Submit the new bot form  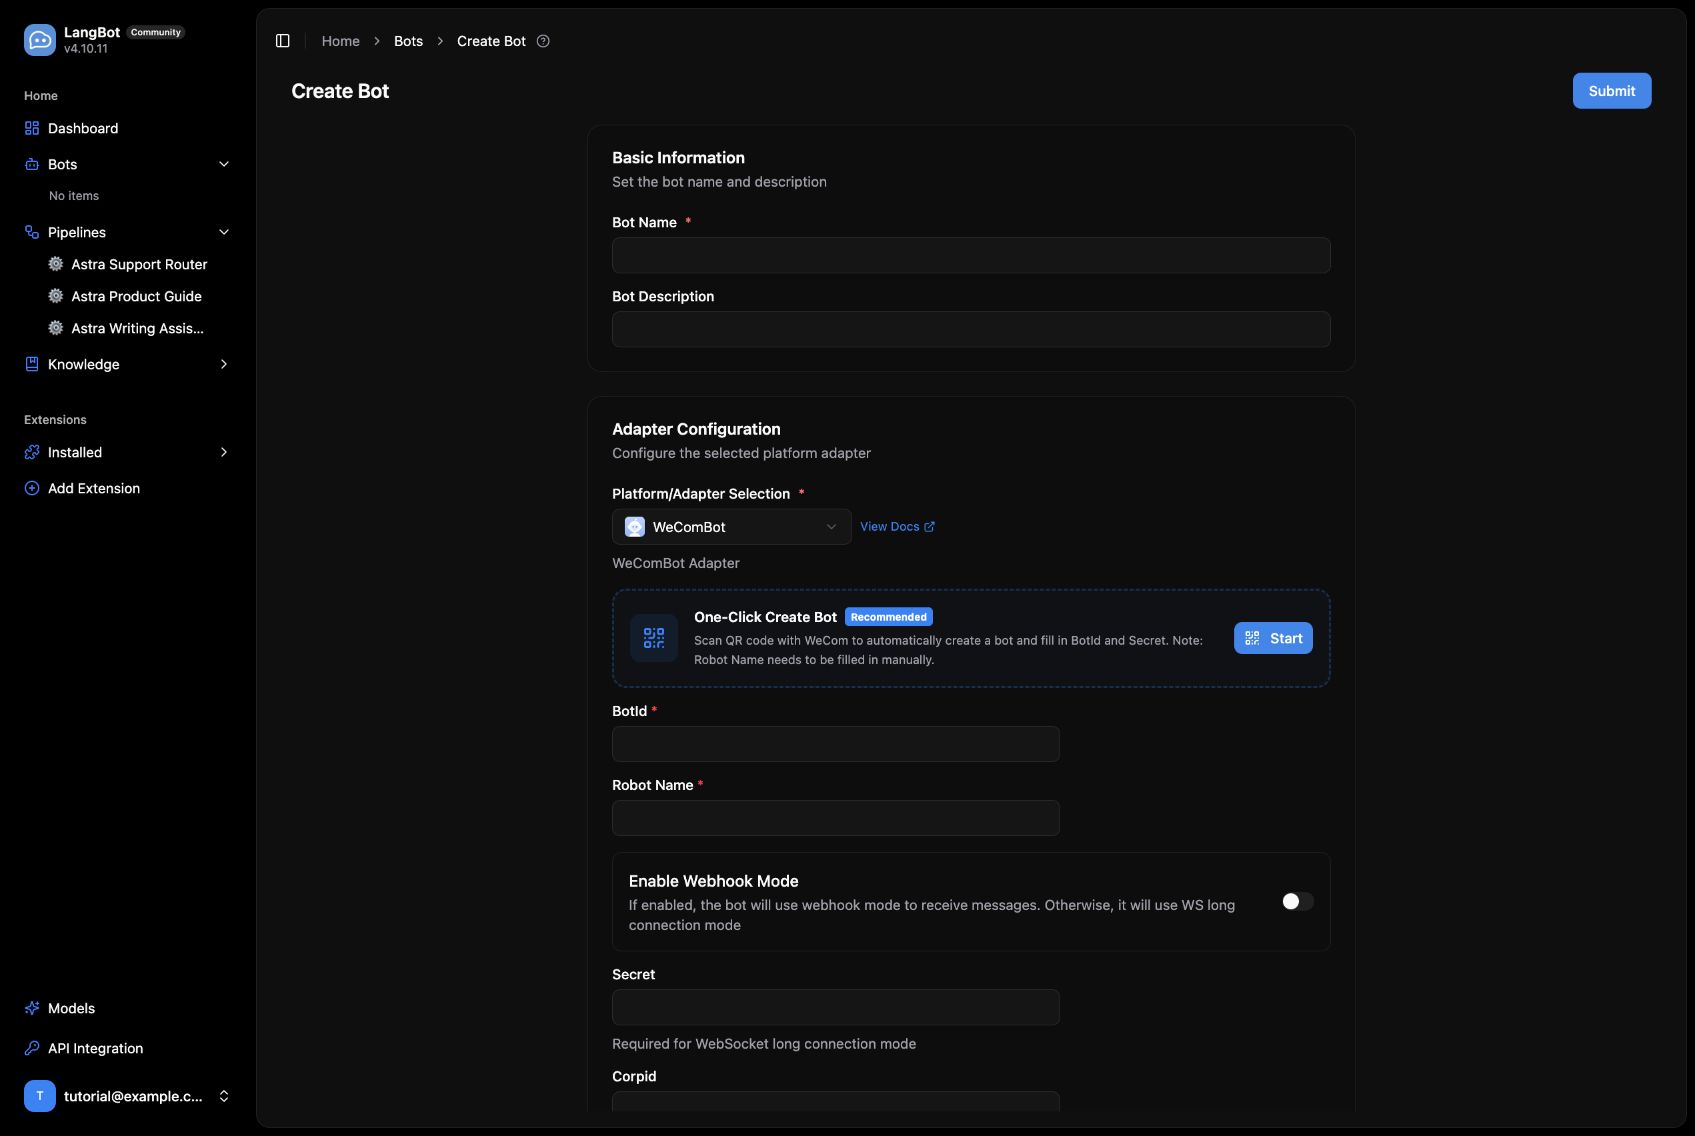tap(1612, 91)
